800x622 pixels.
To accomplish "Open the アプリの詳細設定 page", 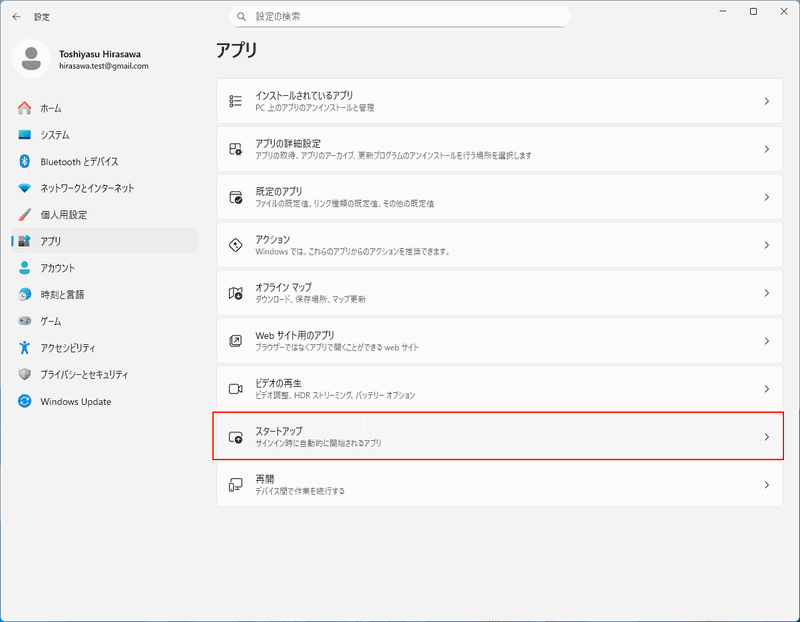I will click(500, 149).
